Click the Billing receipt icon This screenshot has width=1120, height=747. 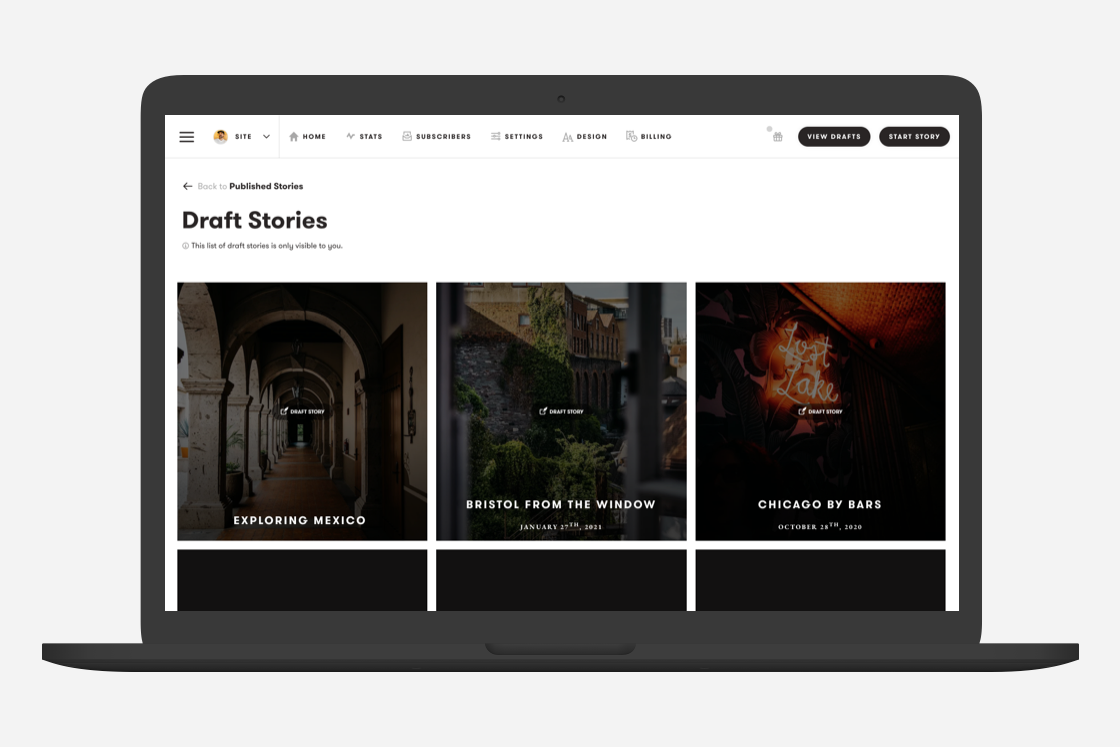tap(631, 136)
